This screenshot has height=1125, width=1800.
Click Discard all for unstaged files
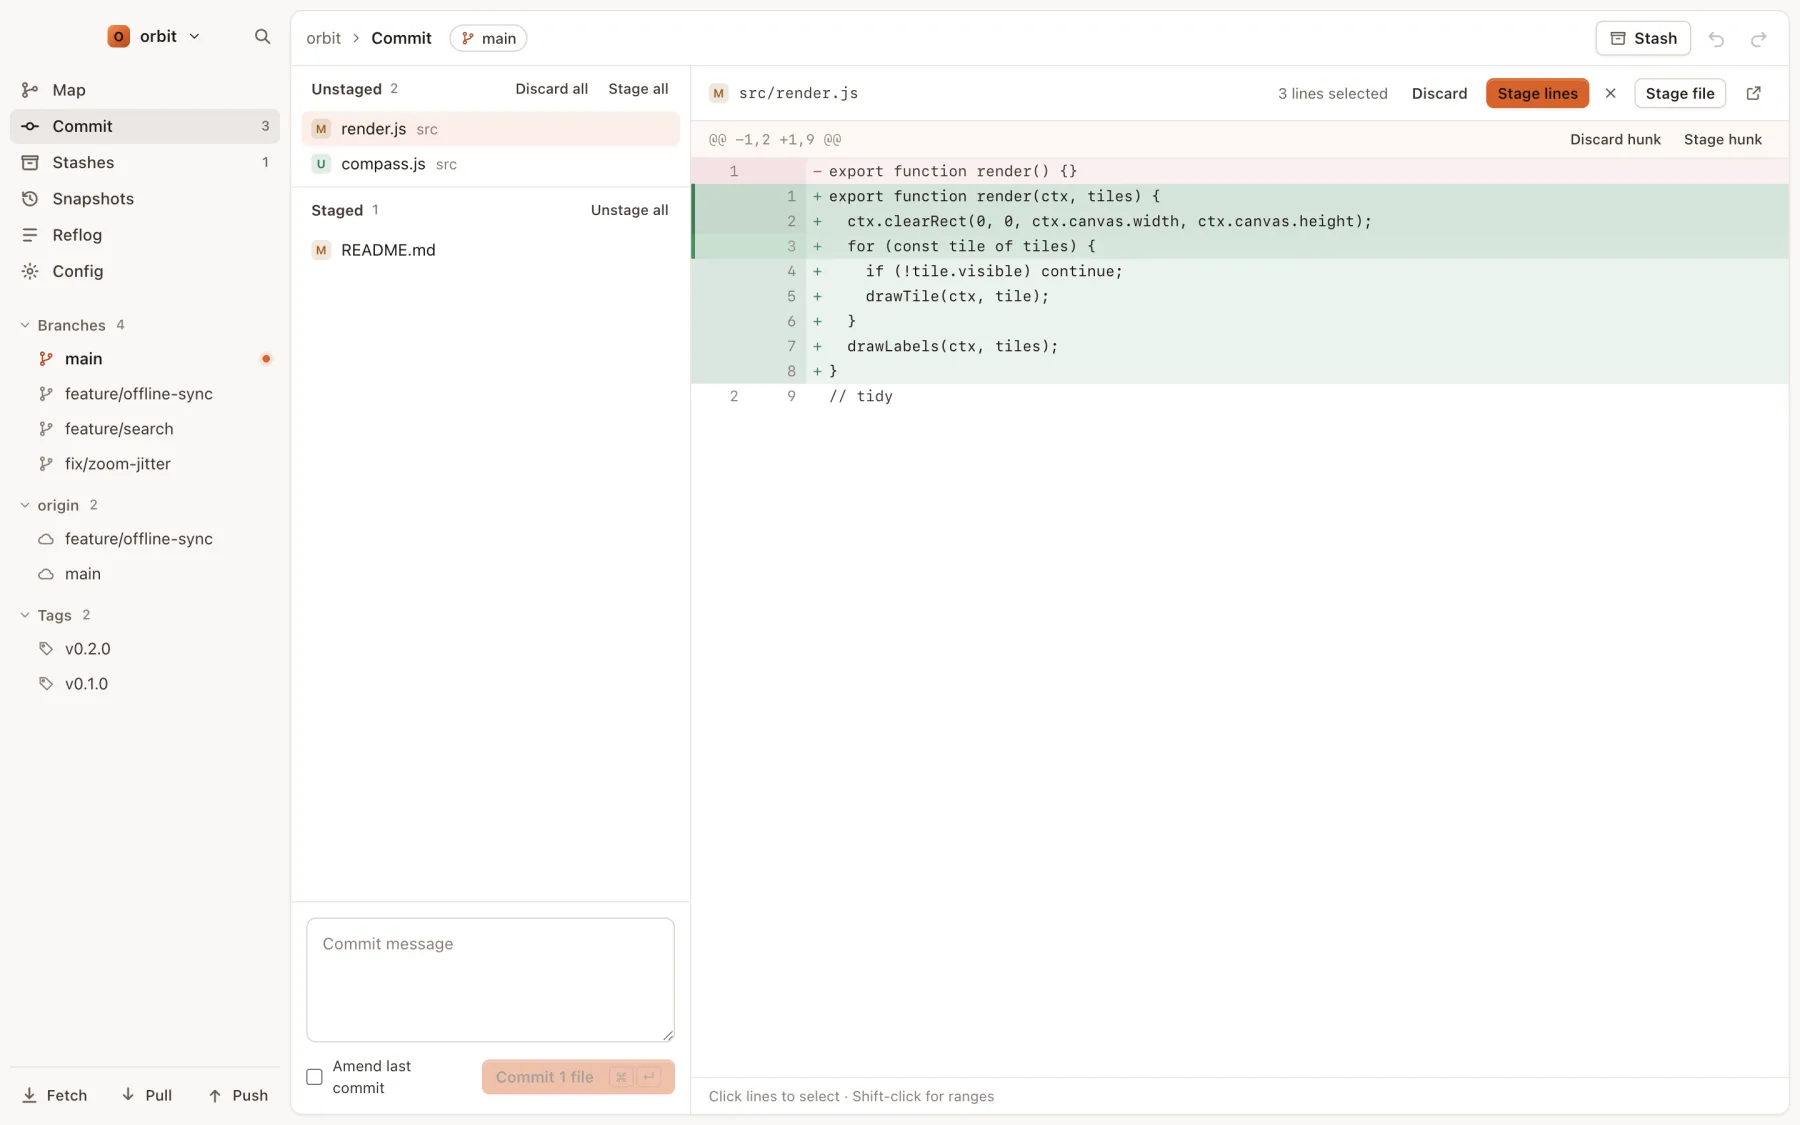(551, 89)
